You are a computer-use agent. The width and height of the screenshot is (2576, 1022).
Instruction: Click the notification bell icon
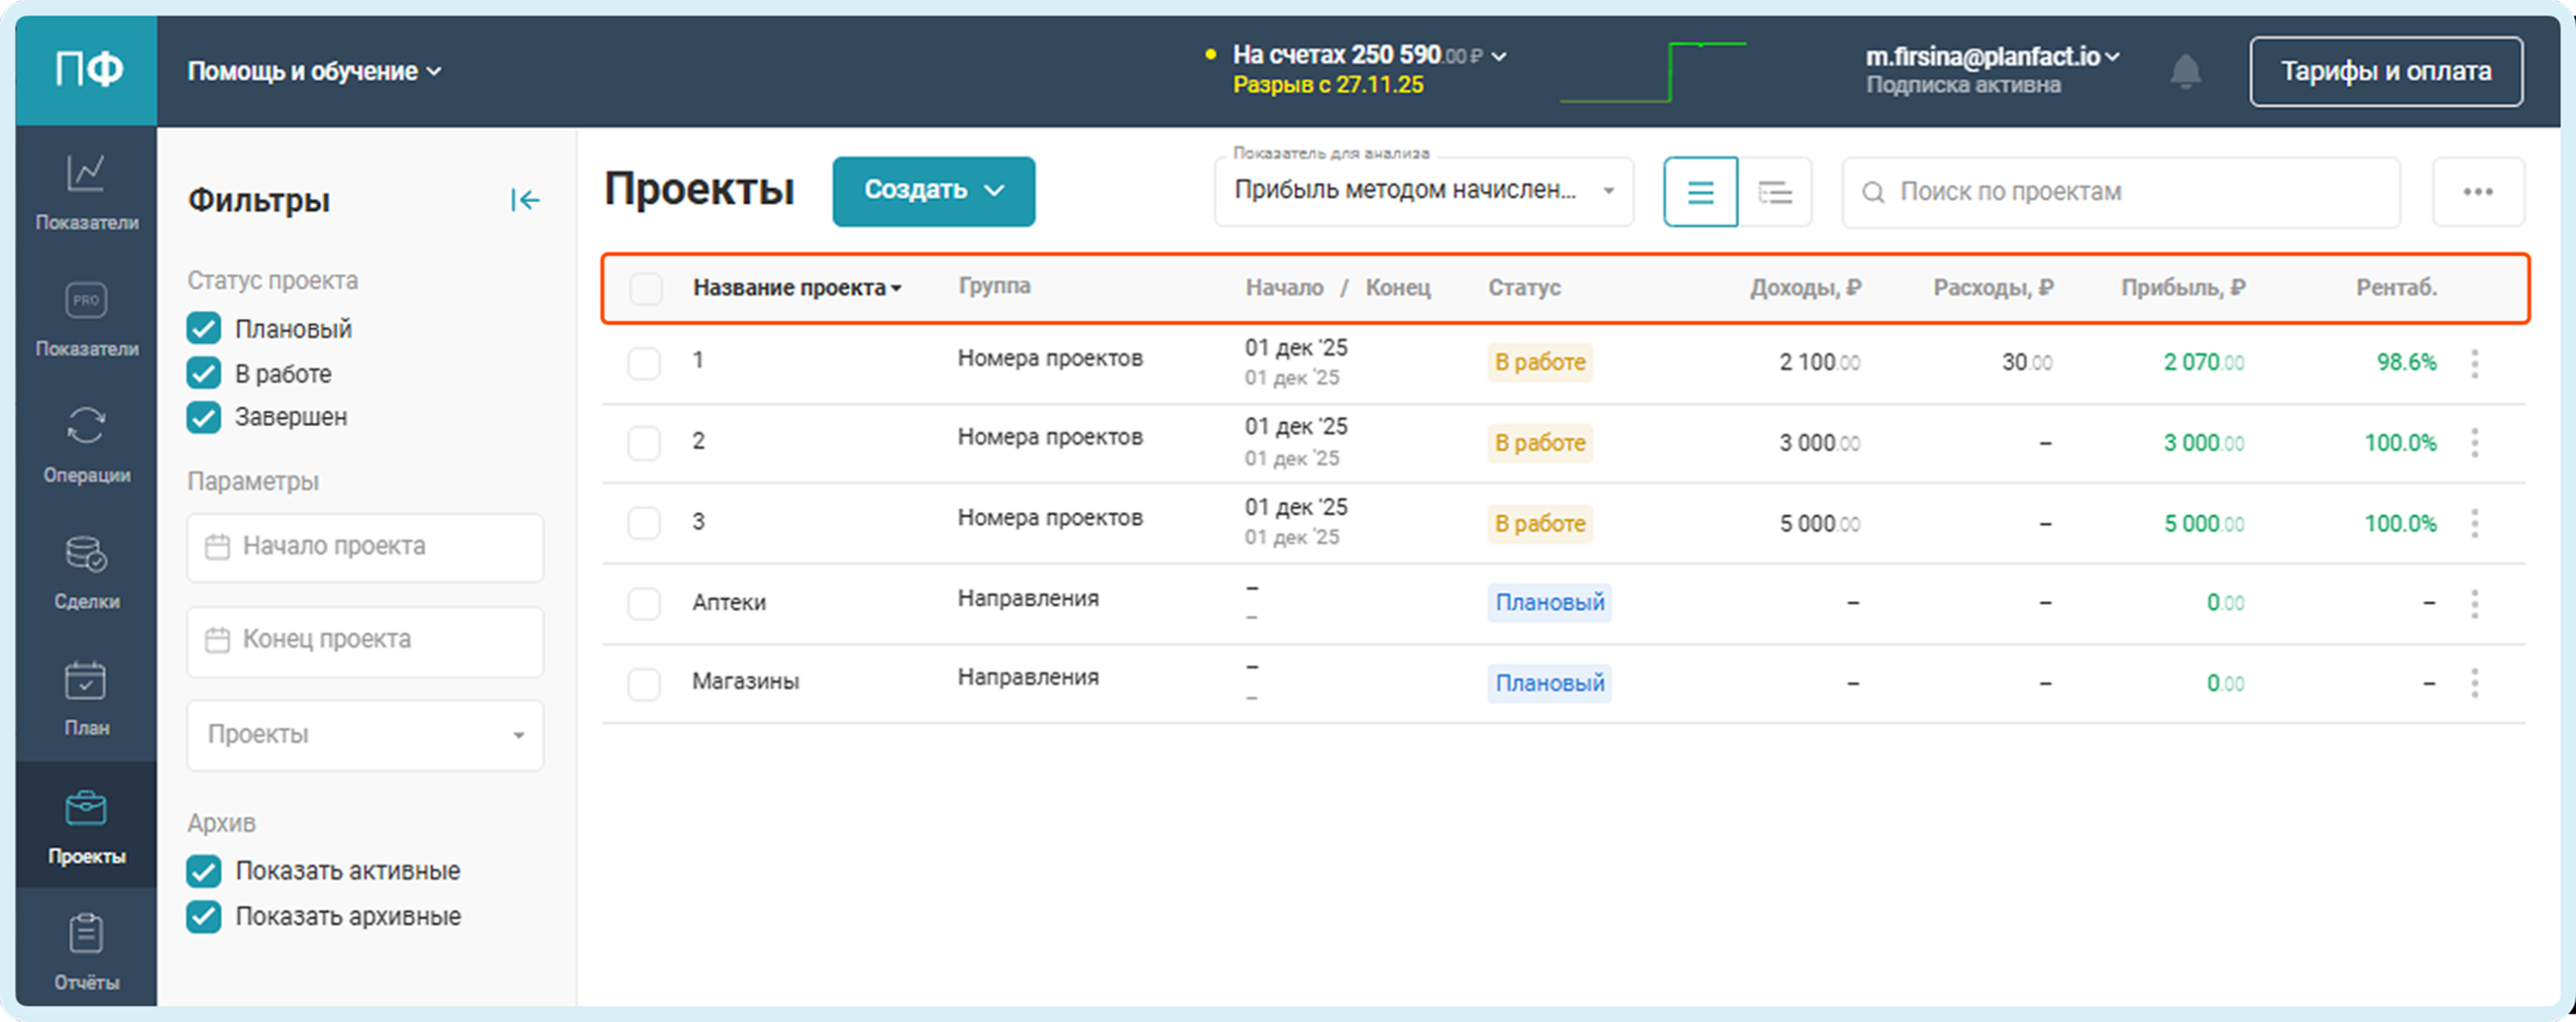[2185, 72]
